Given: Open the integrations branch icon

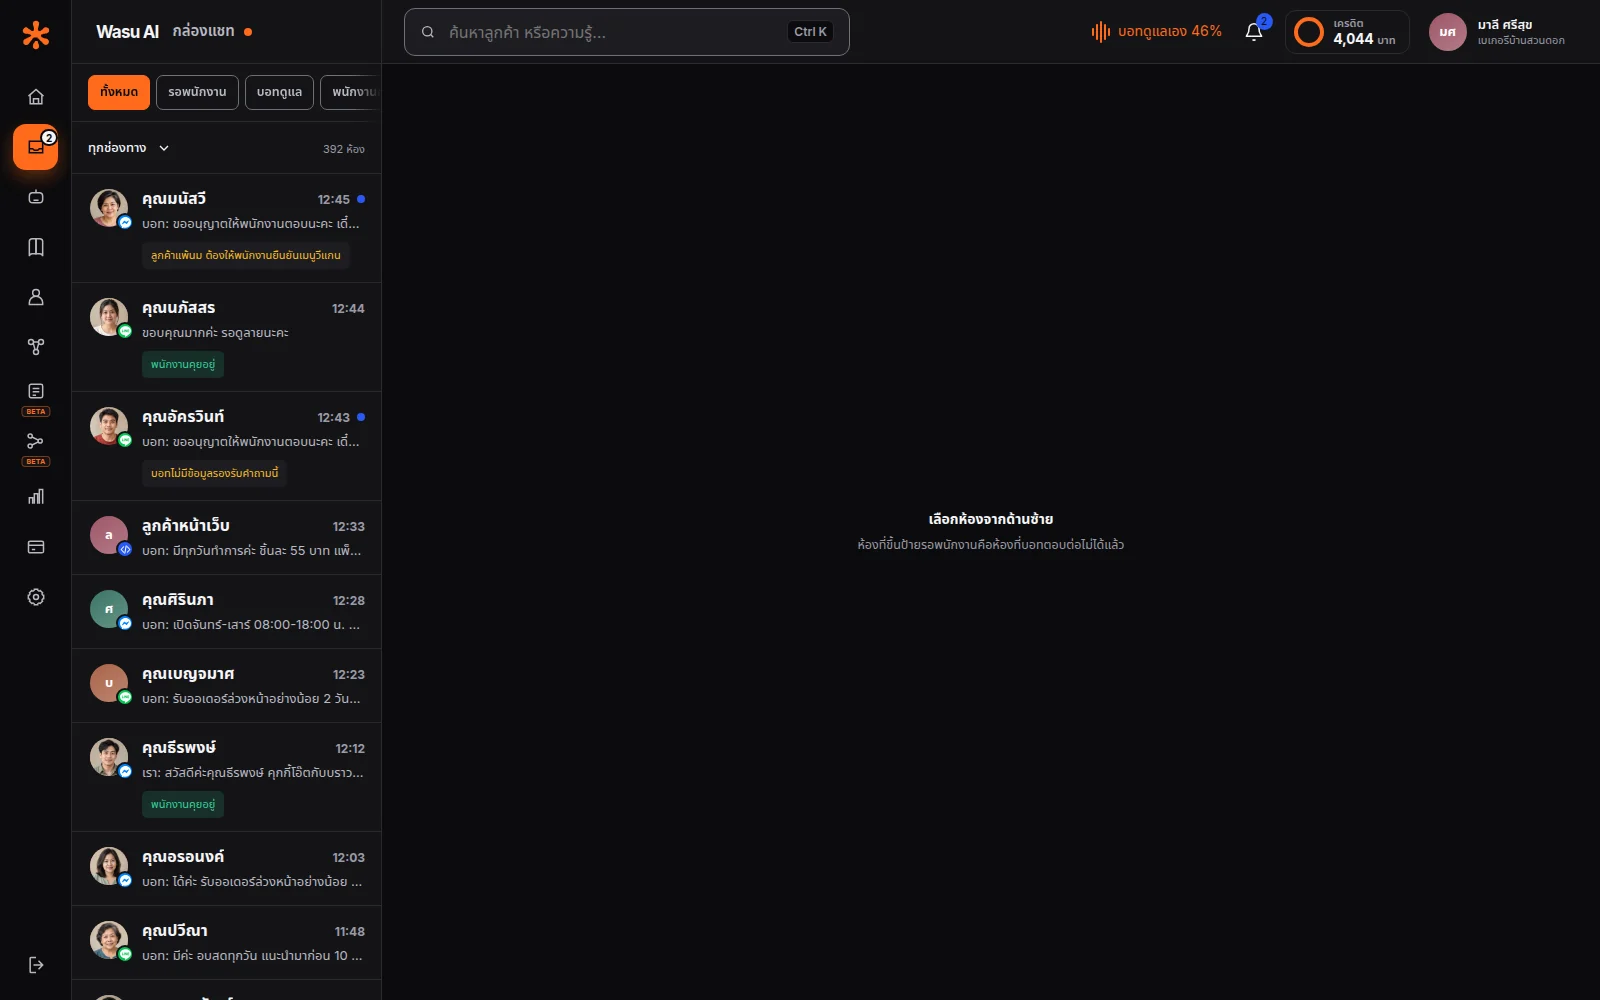Looking at the screenshot, I should [36, 347].
